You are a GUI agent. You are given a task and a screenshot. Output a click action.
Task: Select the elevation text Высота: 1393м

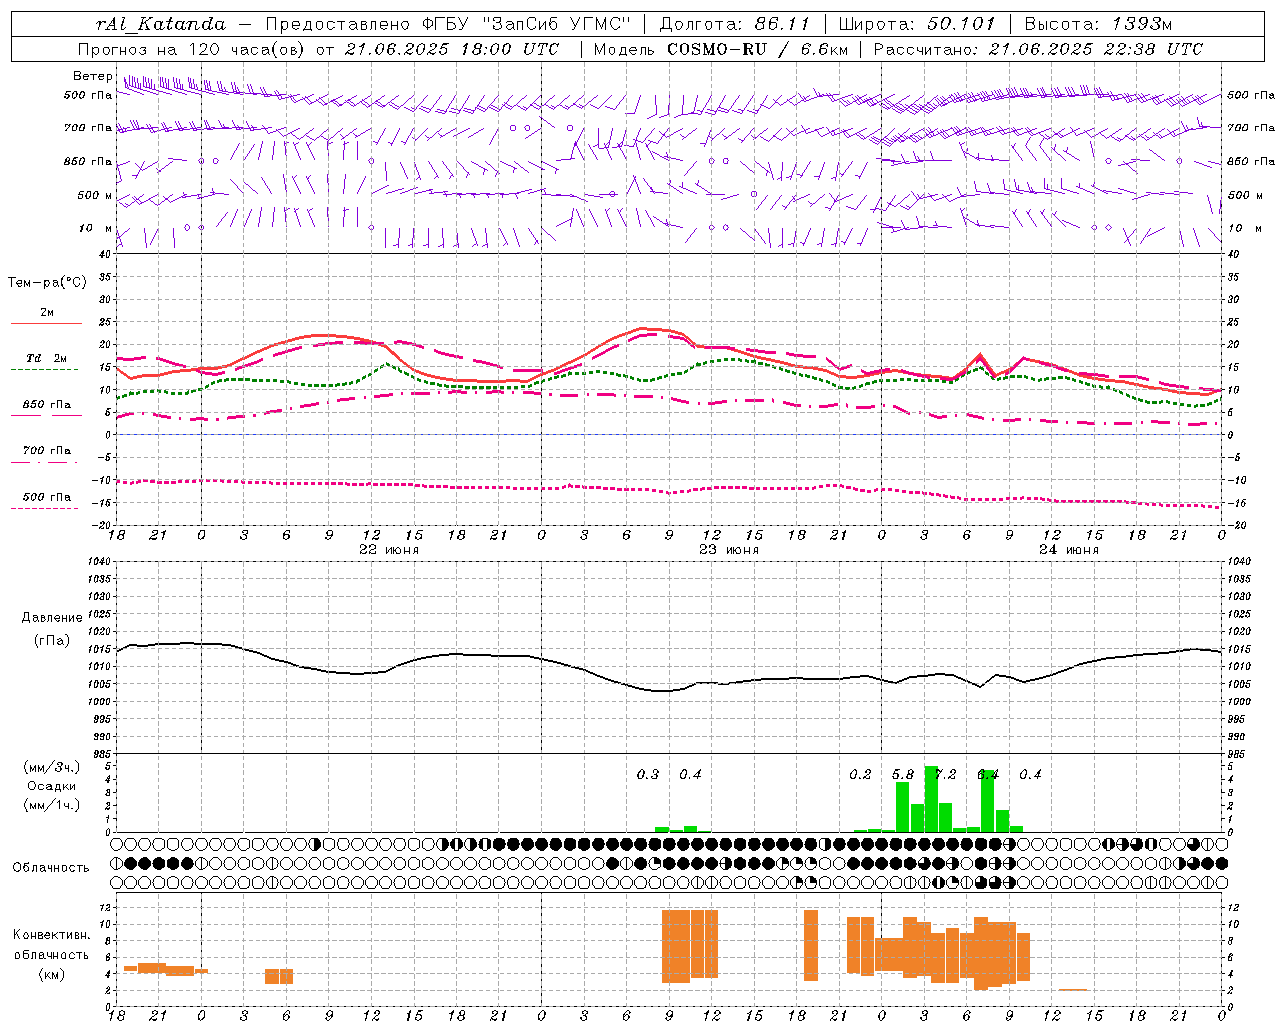pyautogui.click(x=1098, y=24)
